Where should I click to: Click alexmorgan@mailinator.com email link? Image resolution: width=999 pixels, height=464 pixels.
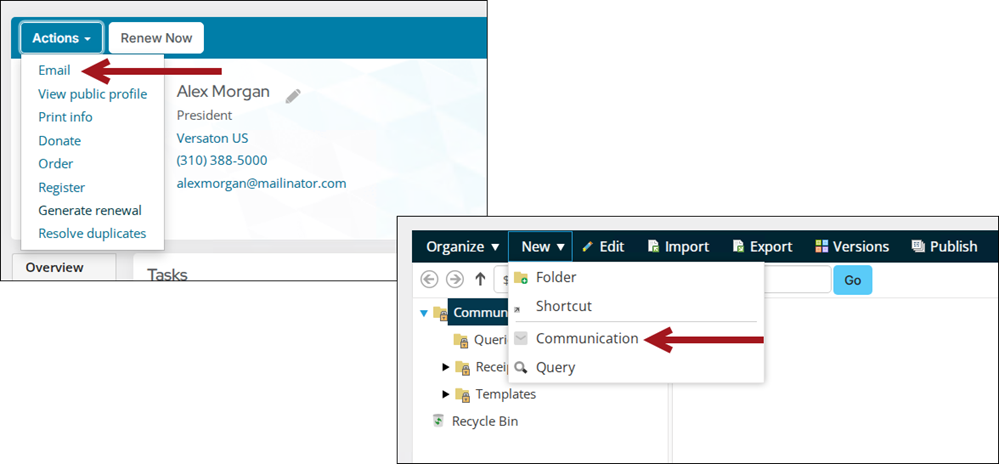[261, 184]
